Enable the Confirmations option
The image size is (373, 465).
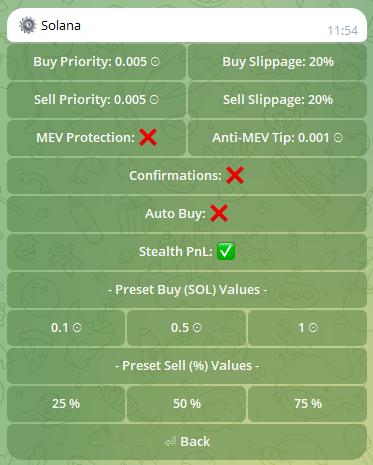pos(187,176)
